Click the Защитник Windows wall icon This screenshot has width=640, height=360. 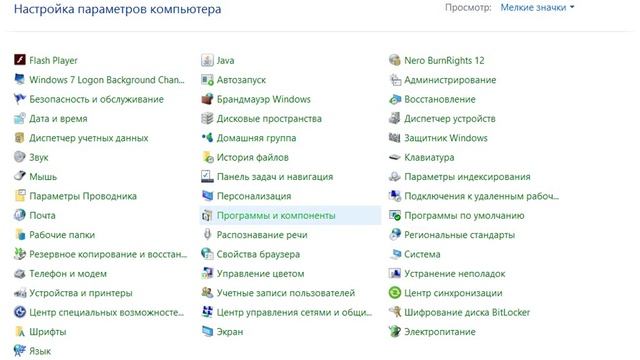point(395,138)
